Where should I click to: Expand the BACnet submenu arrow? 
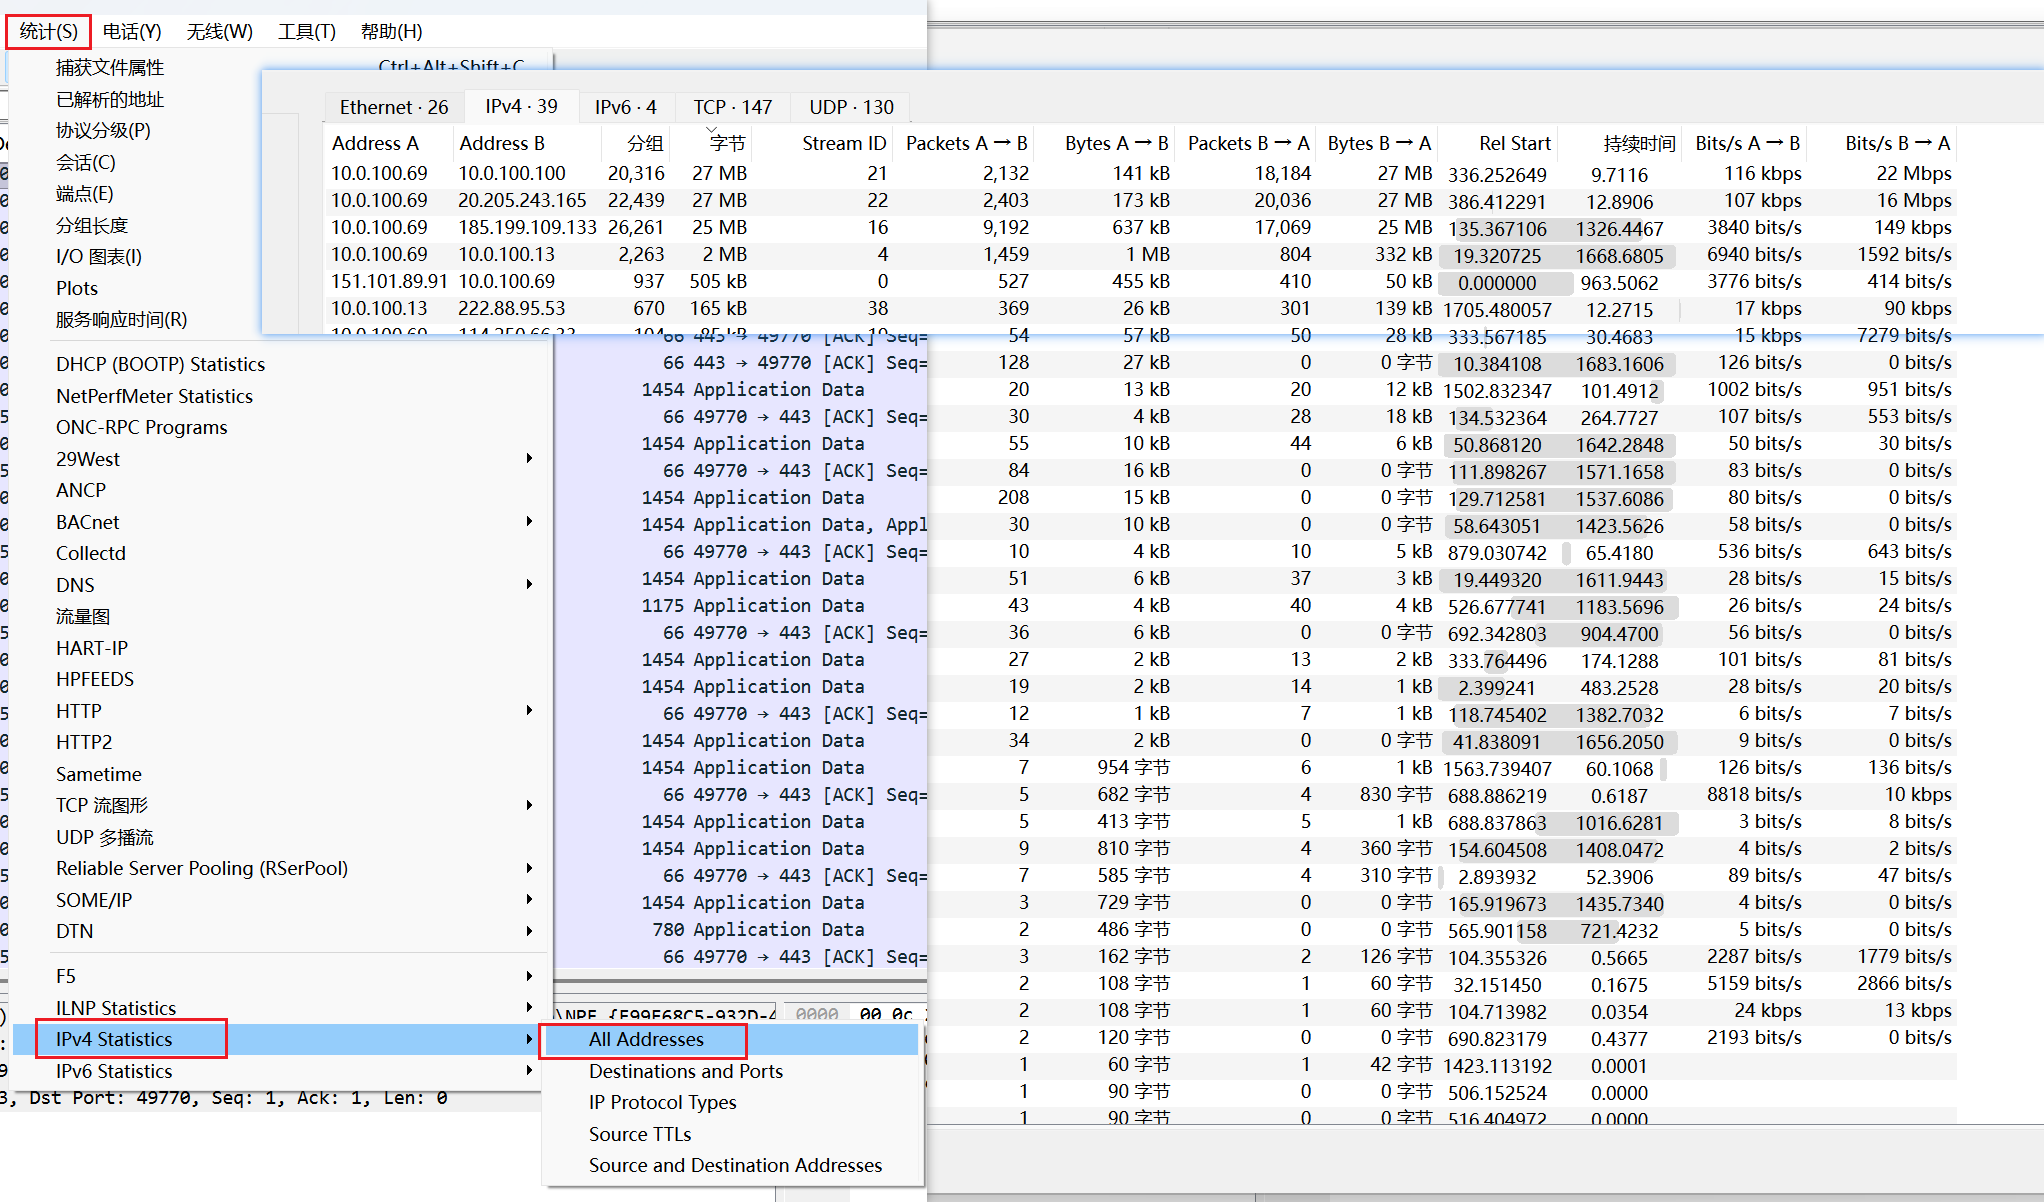(529, 521)
